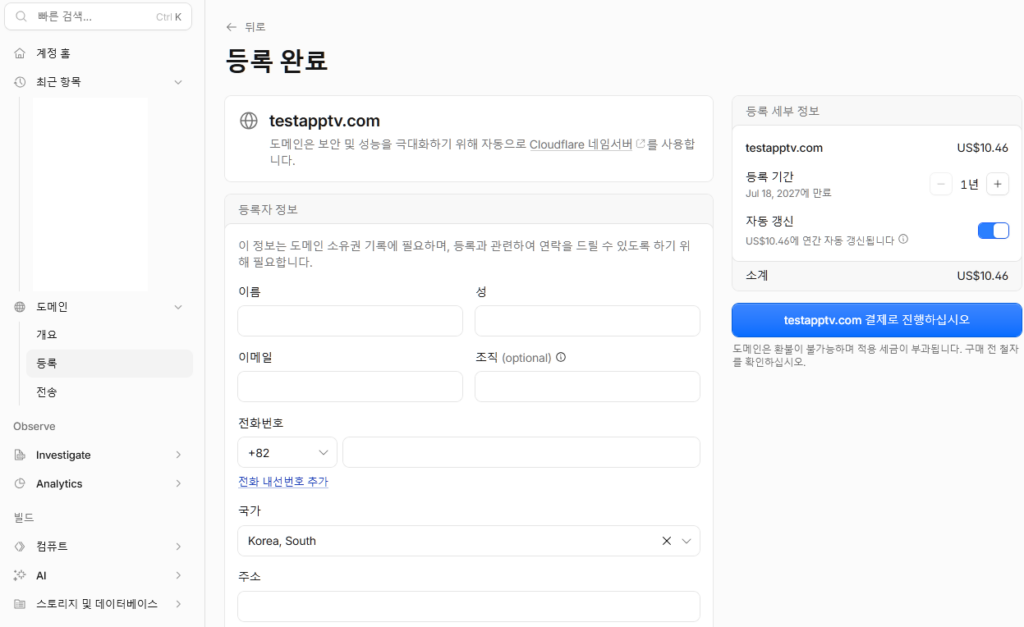The height and width of the screenshot is (627, 1024).
Task: Click the US$10.46 소계 amount
Action: (x=982, y=276)
